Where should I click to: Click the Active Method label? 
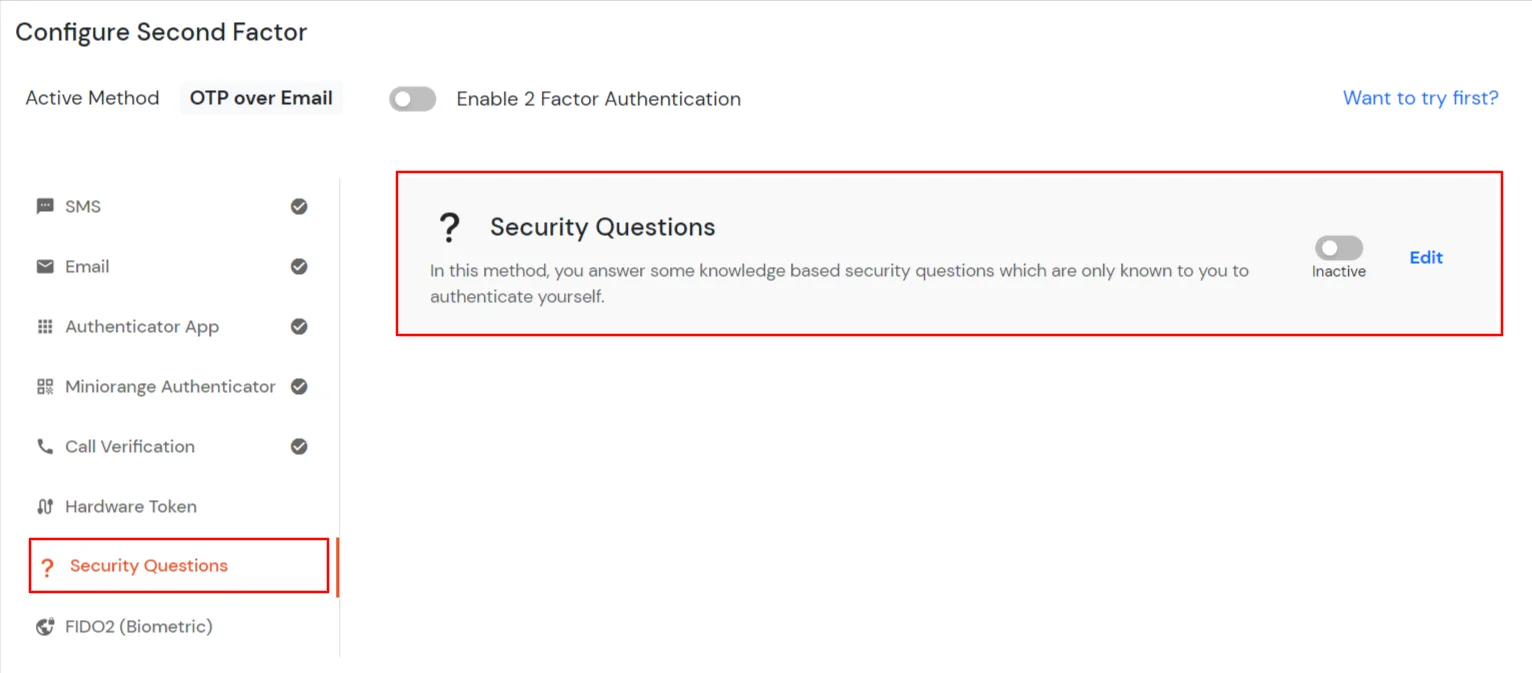[x=91, y=97]
